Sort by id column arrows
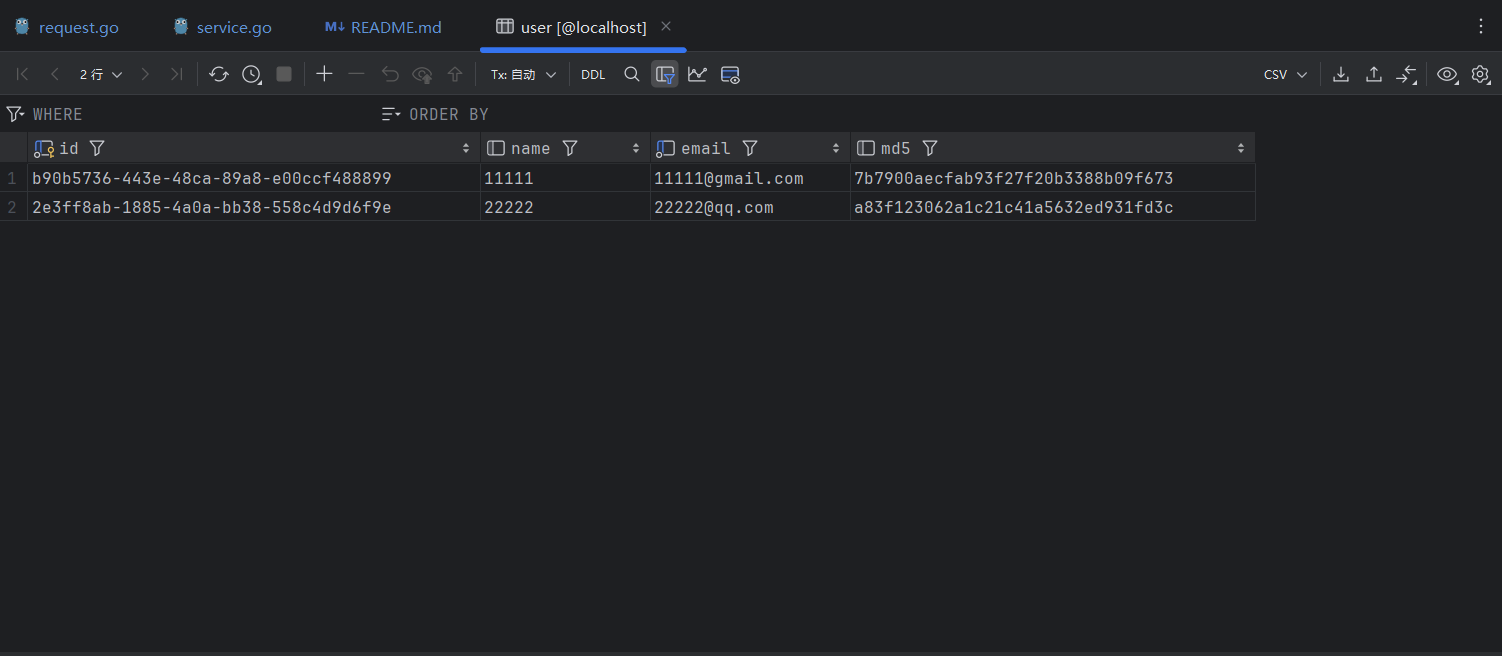The image size is (1502, 656). (466, 148)
